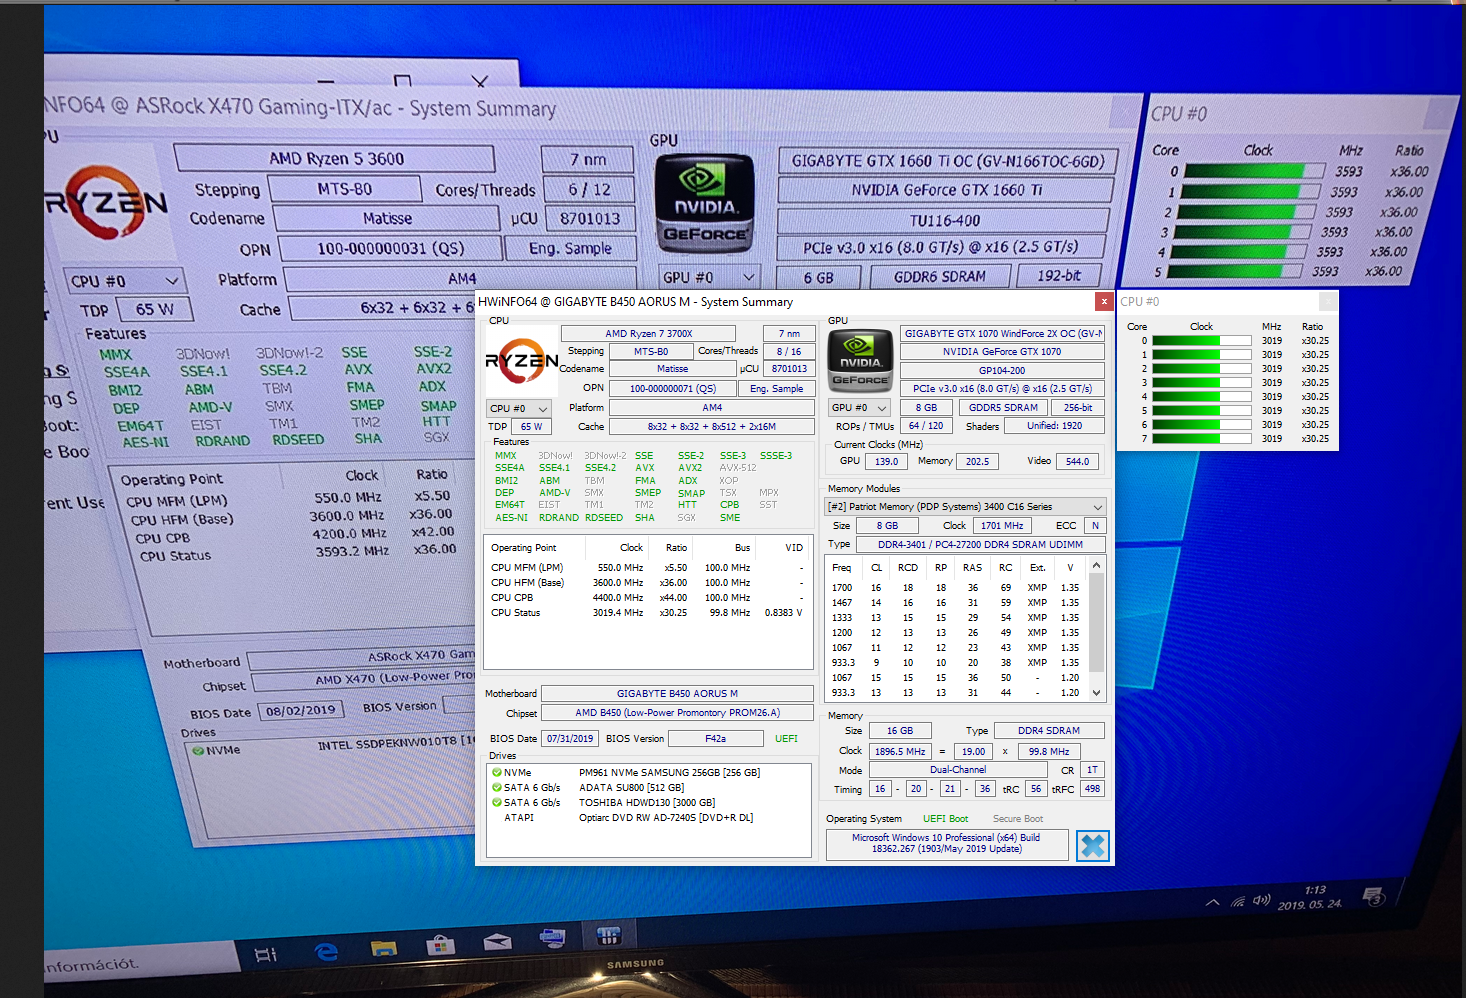1466x998 pixels.
Task: Click the Clock column header in the Operating Point table
Action: coord(631,547)
